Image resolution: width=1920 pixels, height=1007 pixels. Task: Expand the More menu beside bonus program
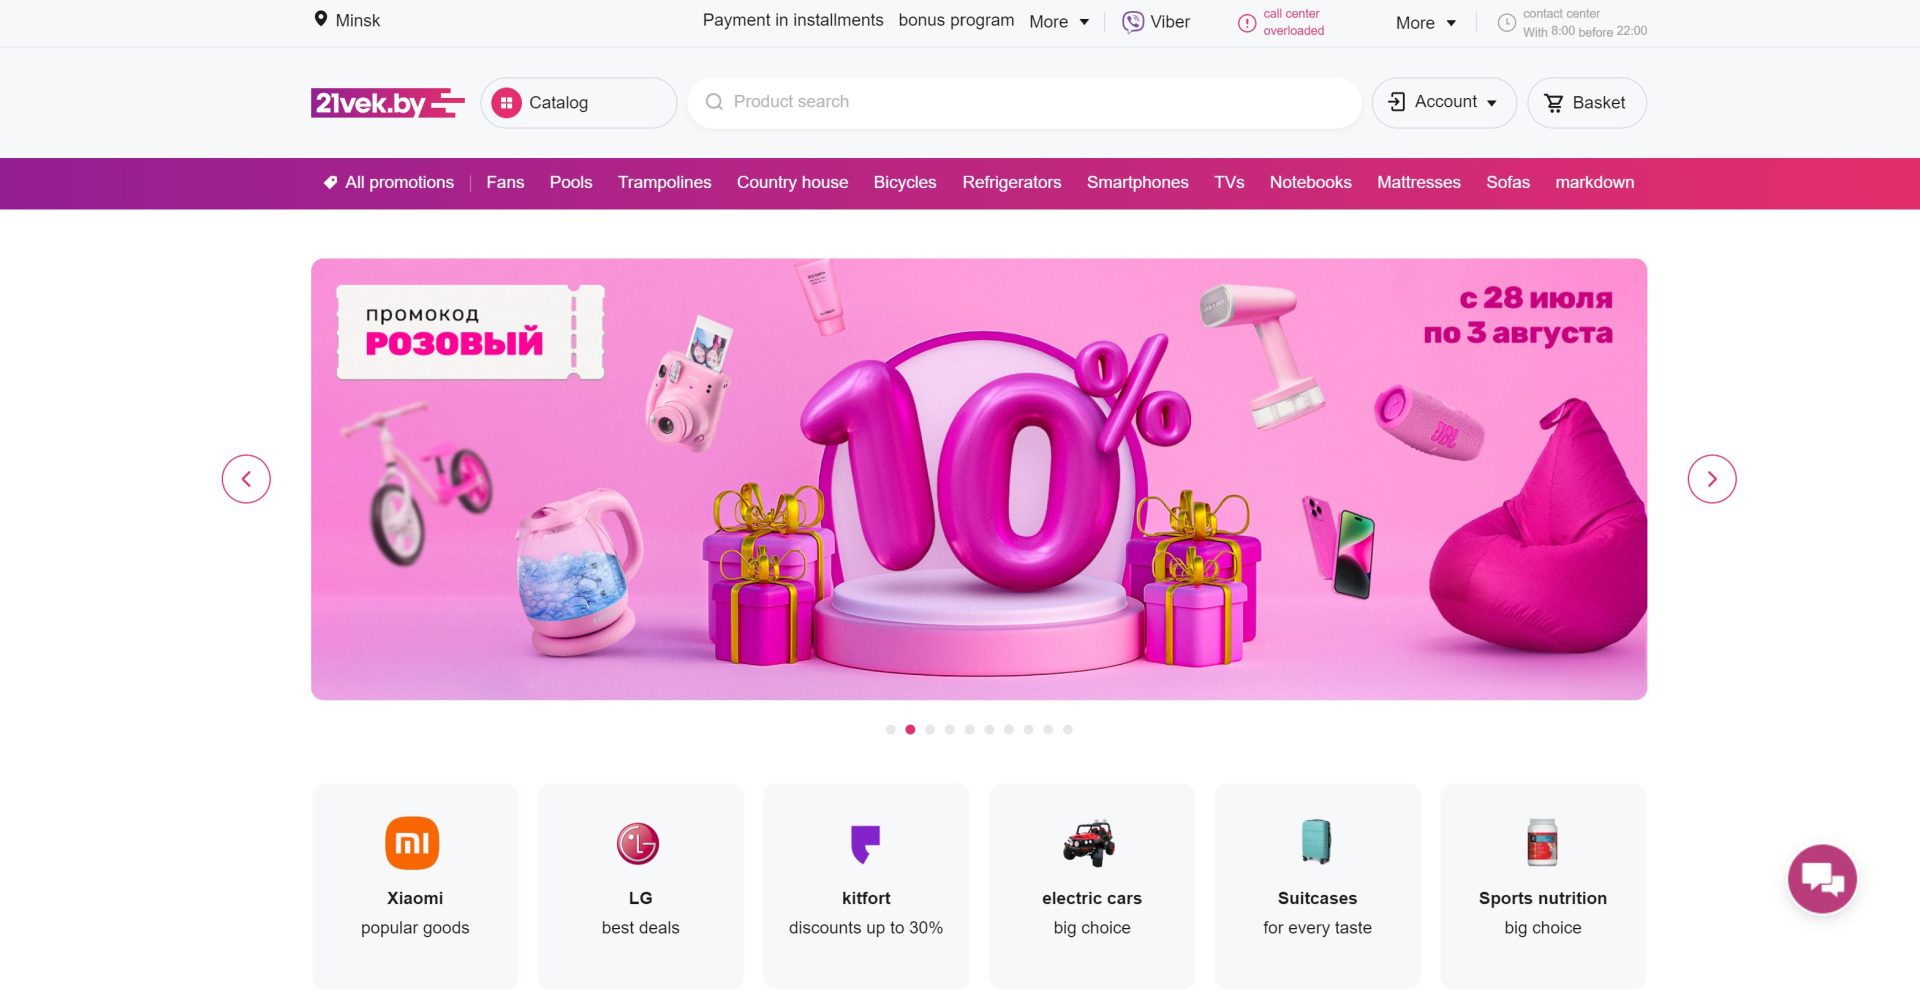[x=1059, y=22]
